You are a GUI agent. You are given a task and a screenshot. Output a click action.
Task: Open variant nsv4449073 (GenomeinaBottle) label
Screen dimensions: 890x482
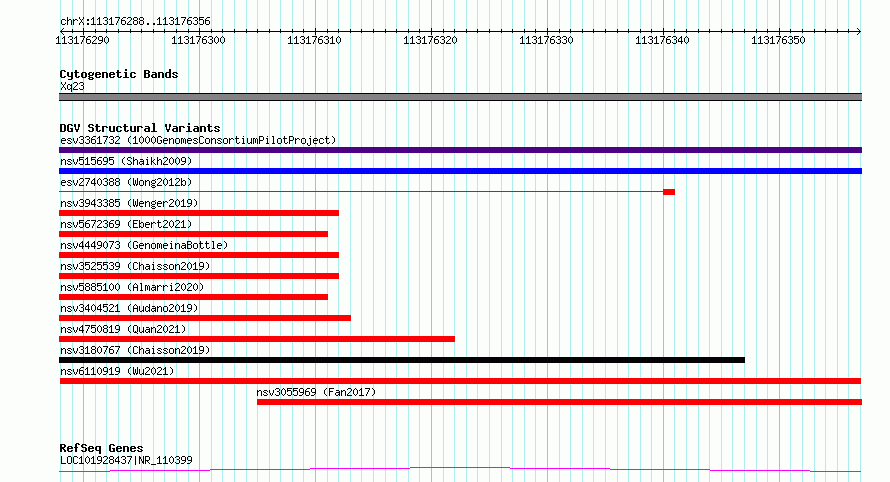point(144,245)
